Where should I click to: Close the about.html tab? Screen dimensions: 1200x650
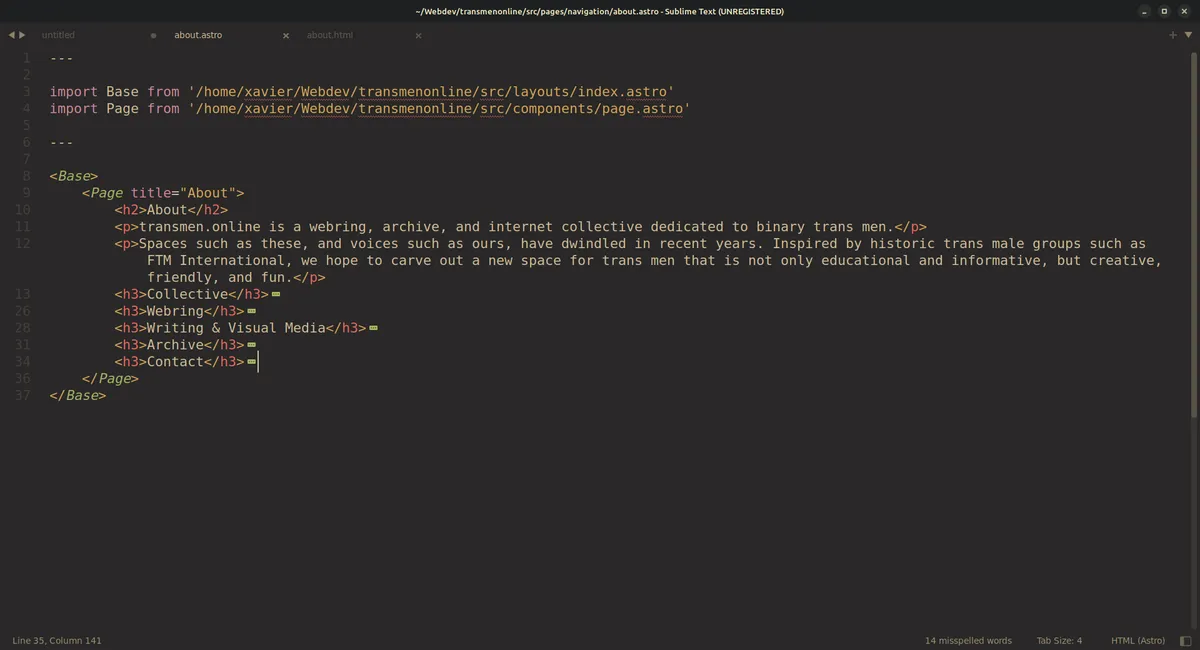click(418, 35)
